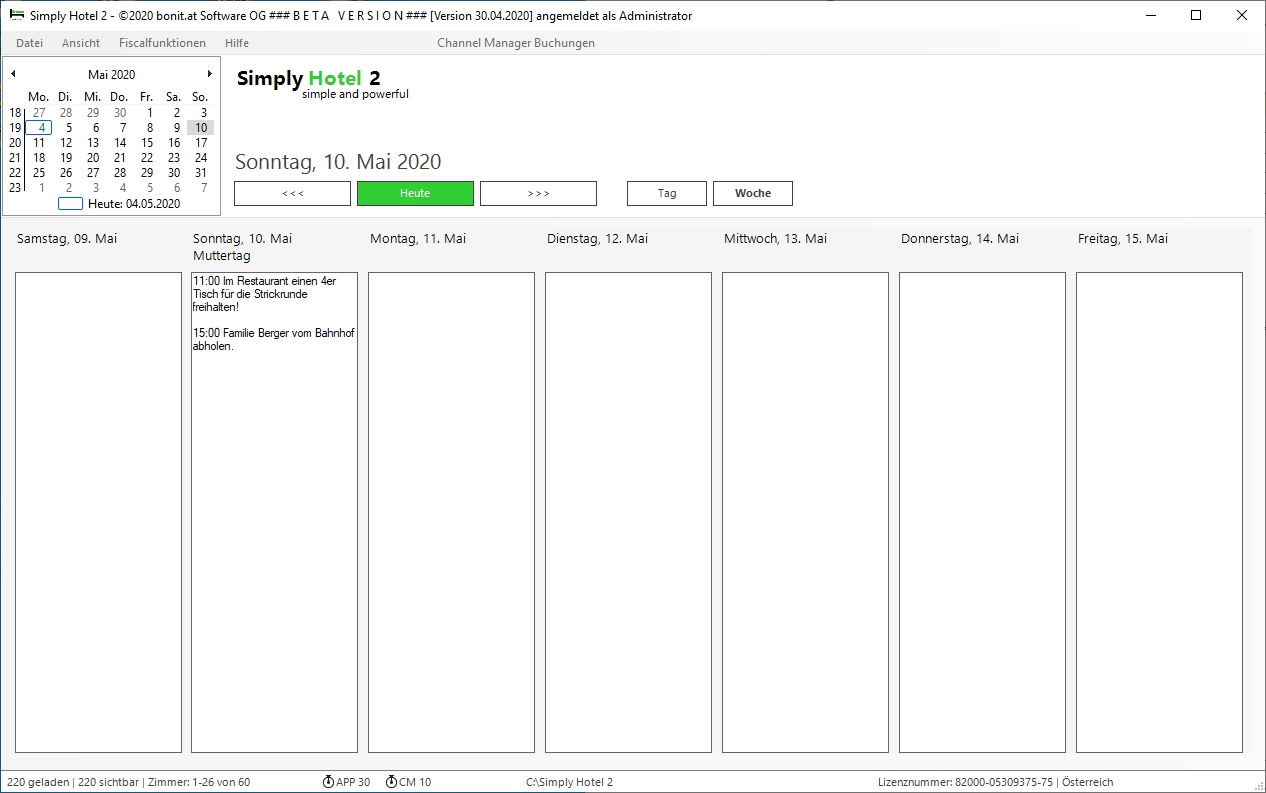Open the Datei menu
This screenshot has height=793, width=1266.
(30, 43)
